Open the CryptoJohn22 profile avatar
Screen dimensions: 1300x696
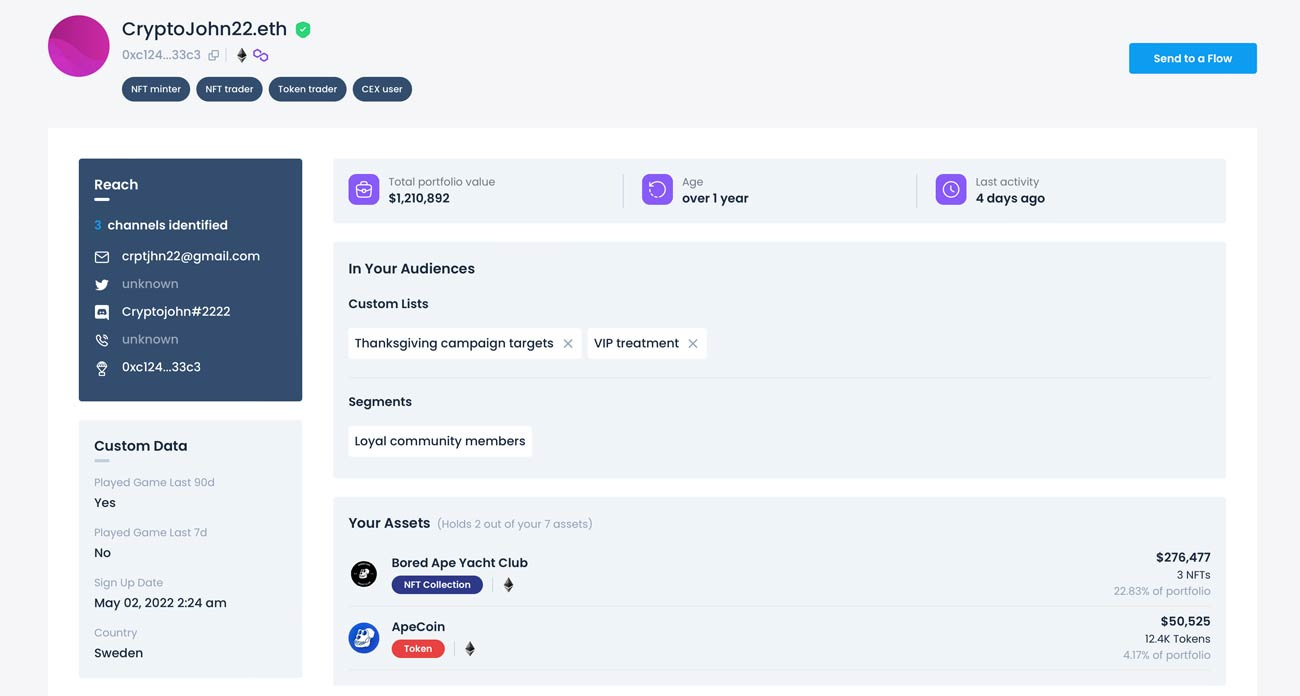[78, 46]
